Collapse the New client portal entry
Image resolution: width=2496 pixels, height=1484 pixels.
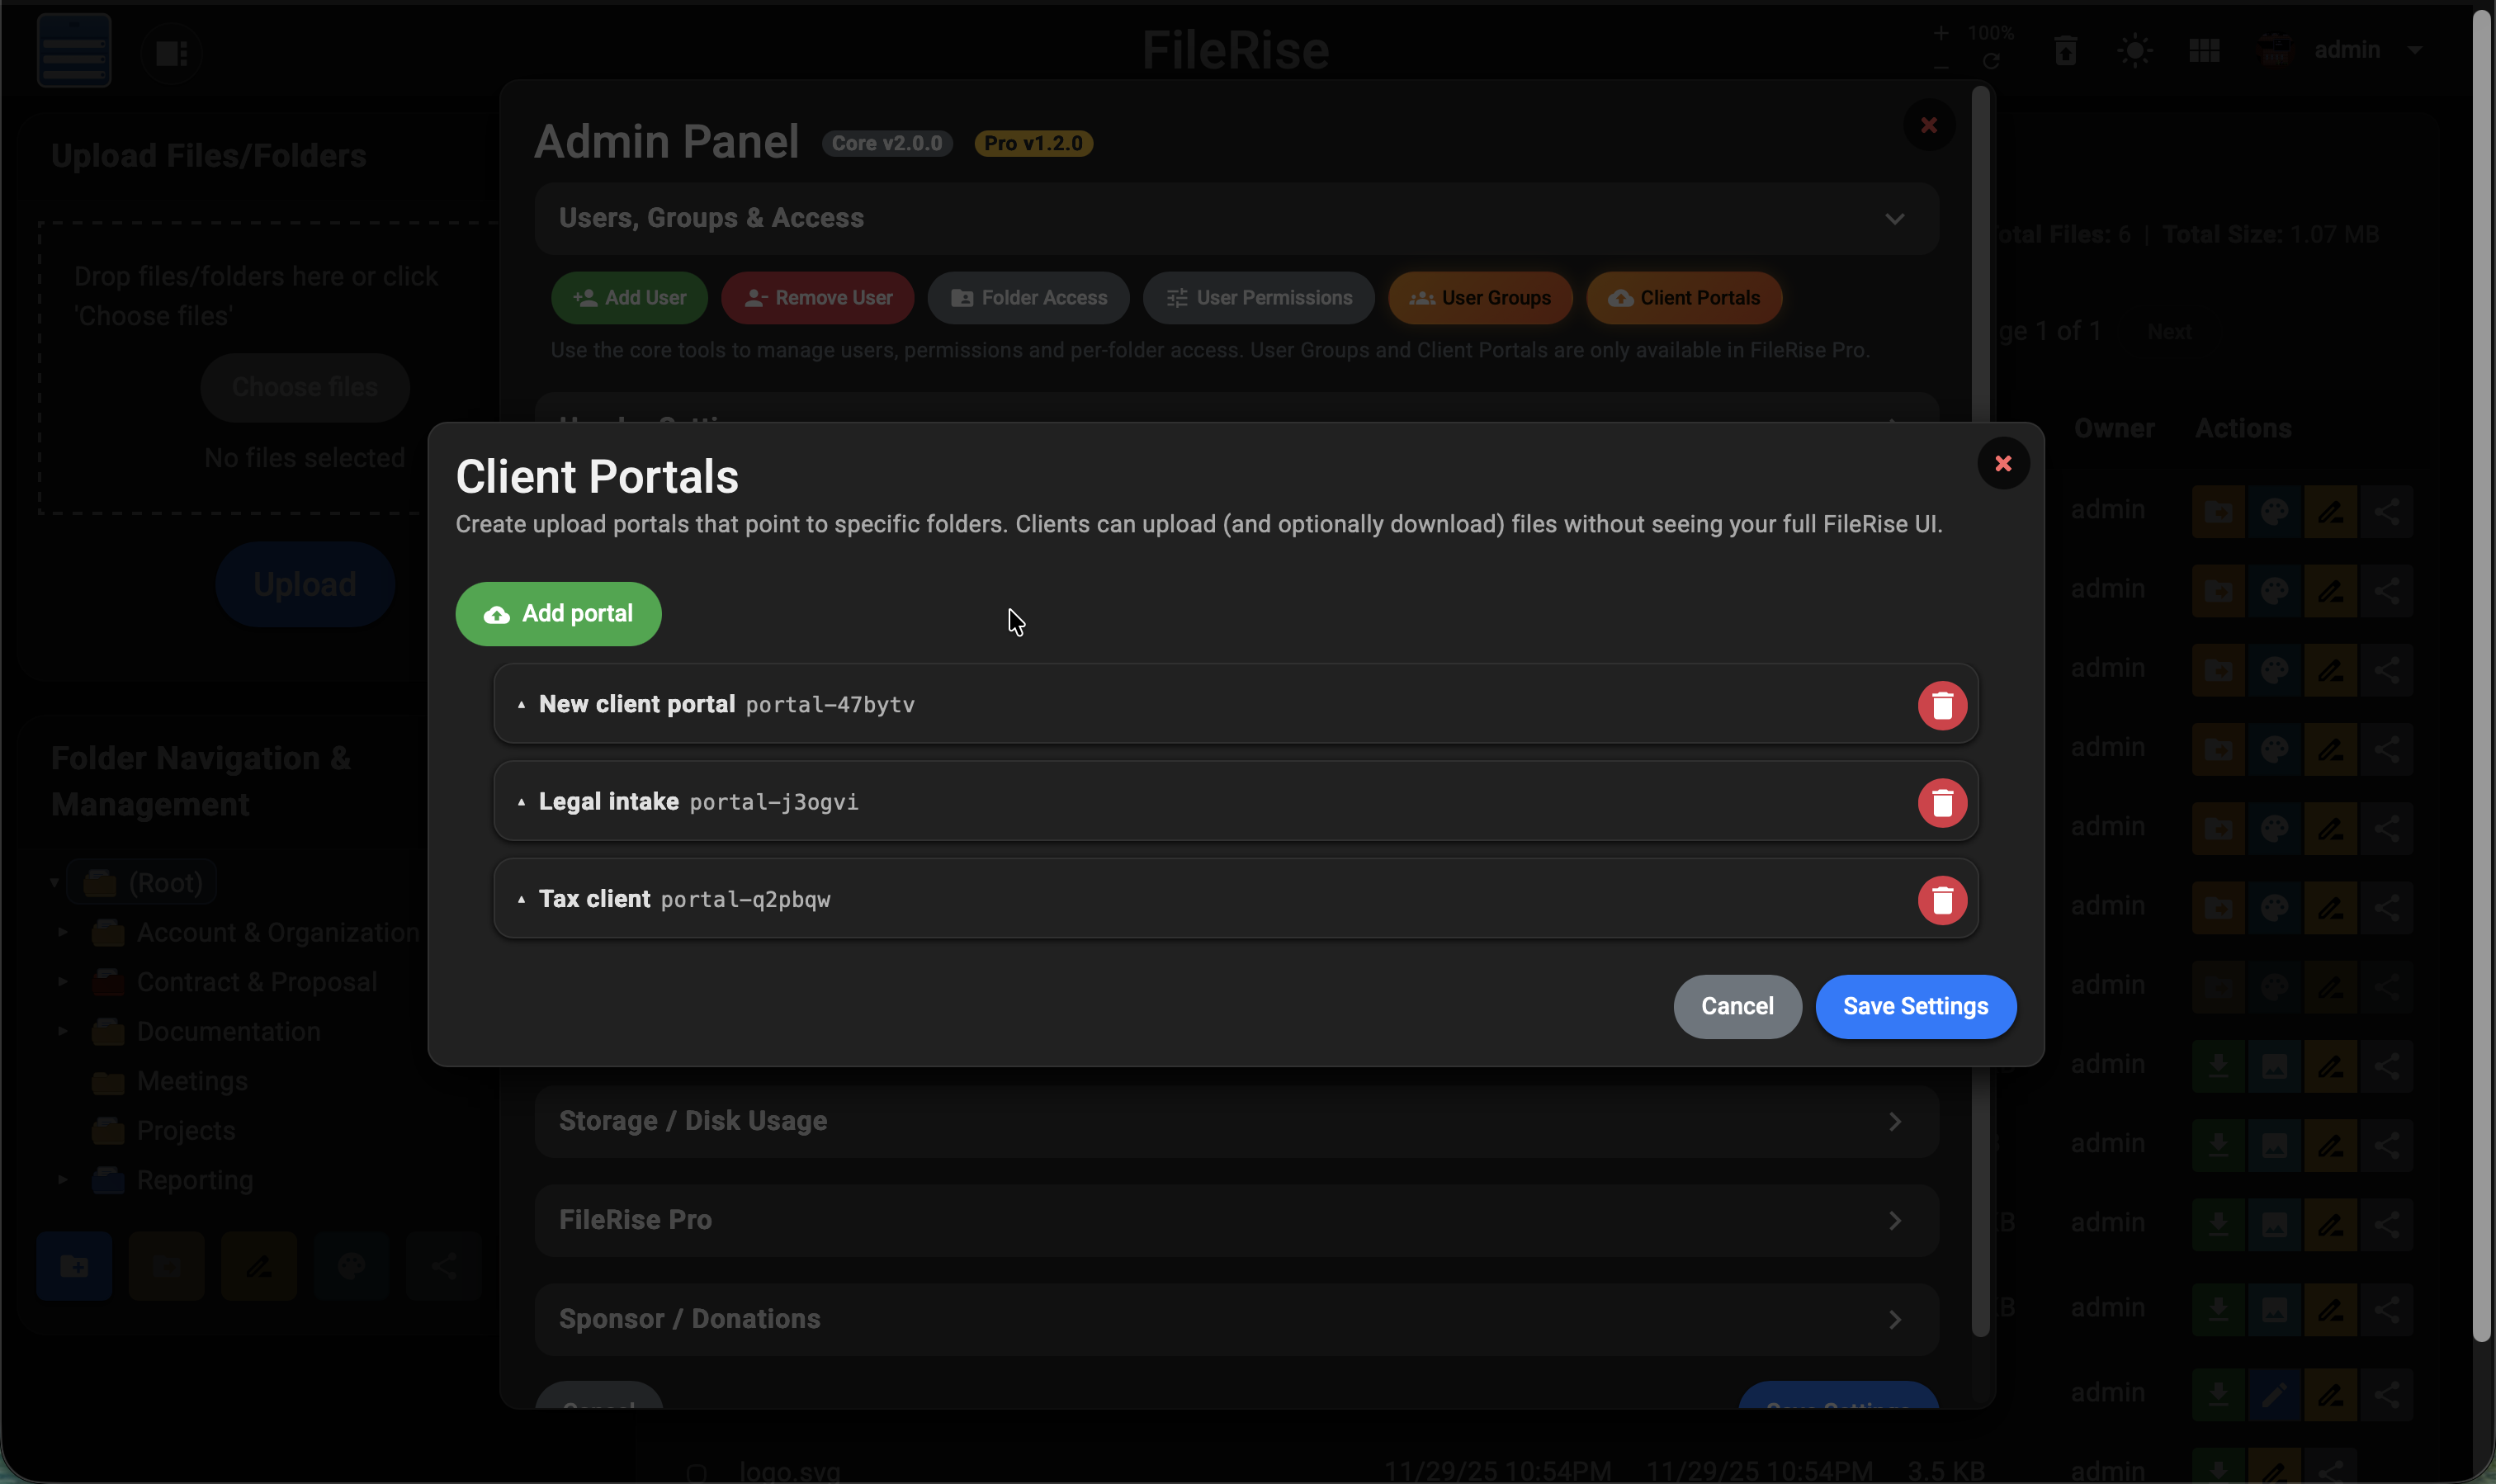coord(521,704)
